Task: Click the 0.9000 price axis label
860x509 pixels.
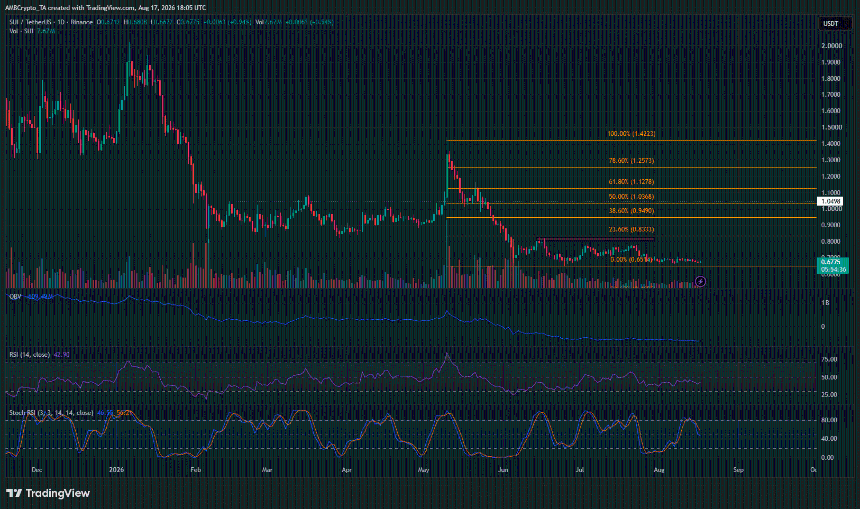Action: [x=831, y=224]
